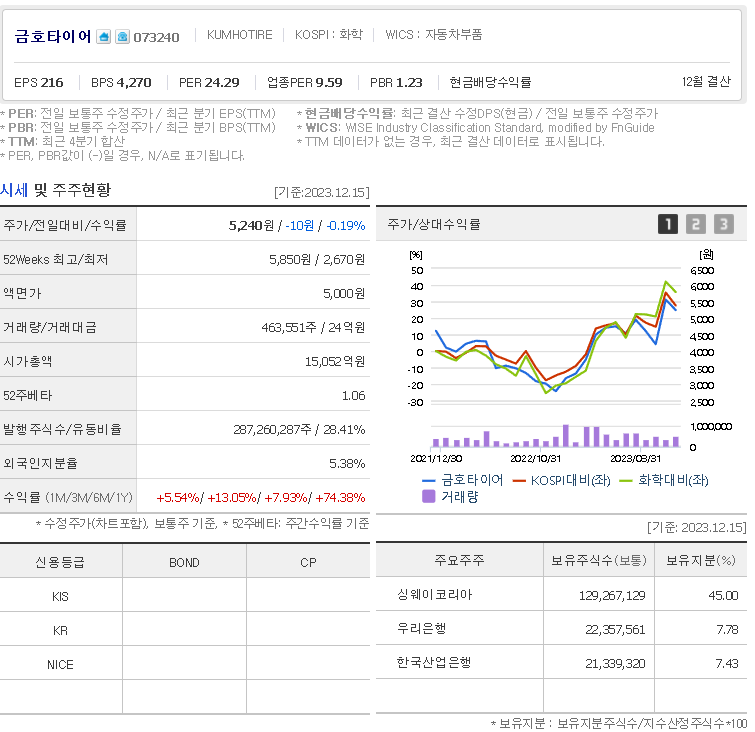Click the KOSPI : 화학 classification text
Screen dimensions: 755x732
(328, 35)
